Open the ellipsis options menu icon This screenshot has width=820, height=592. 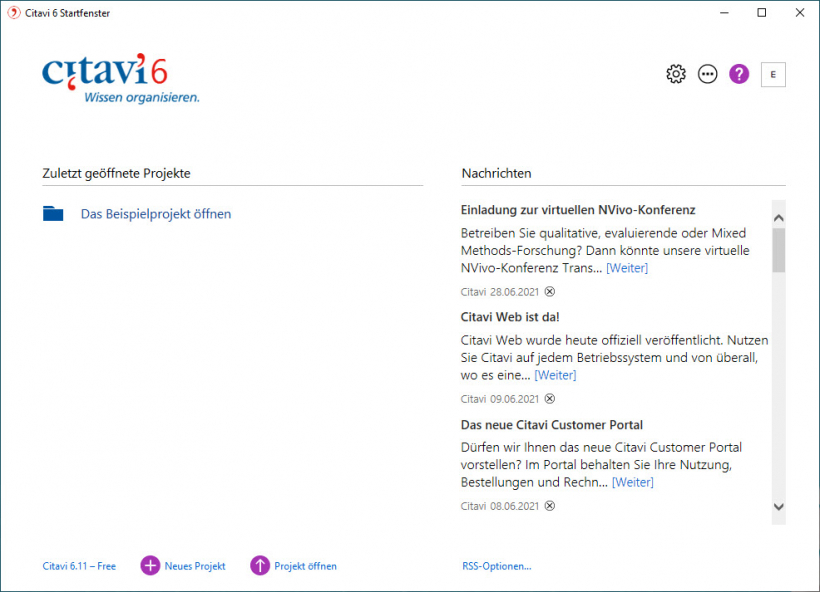(x=707, y=73)
